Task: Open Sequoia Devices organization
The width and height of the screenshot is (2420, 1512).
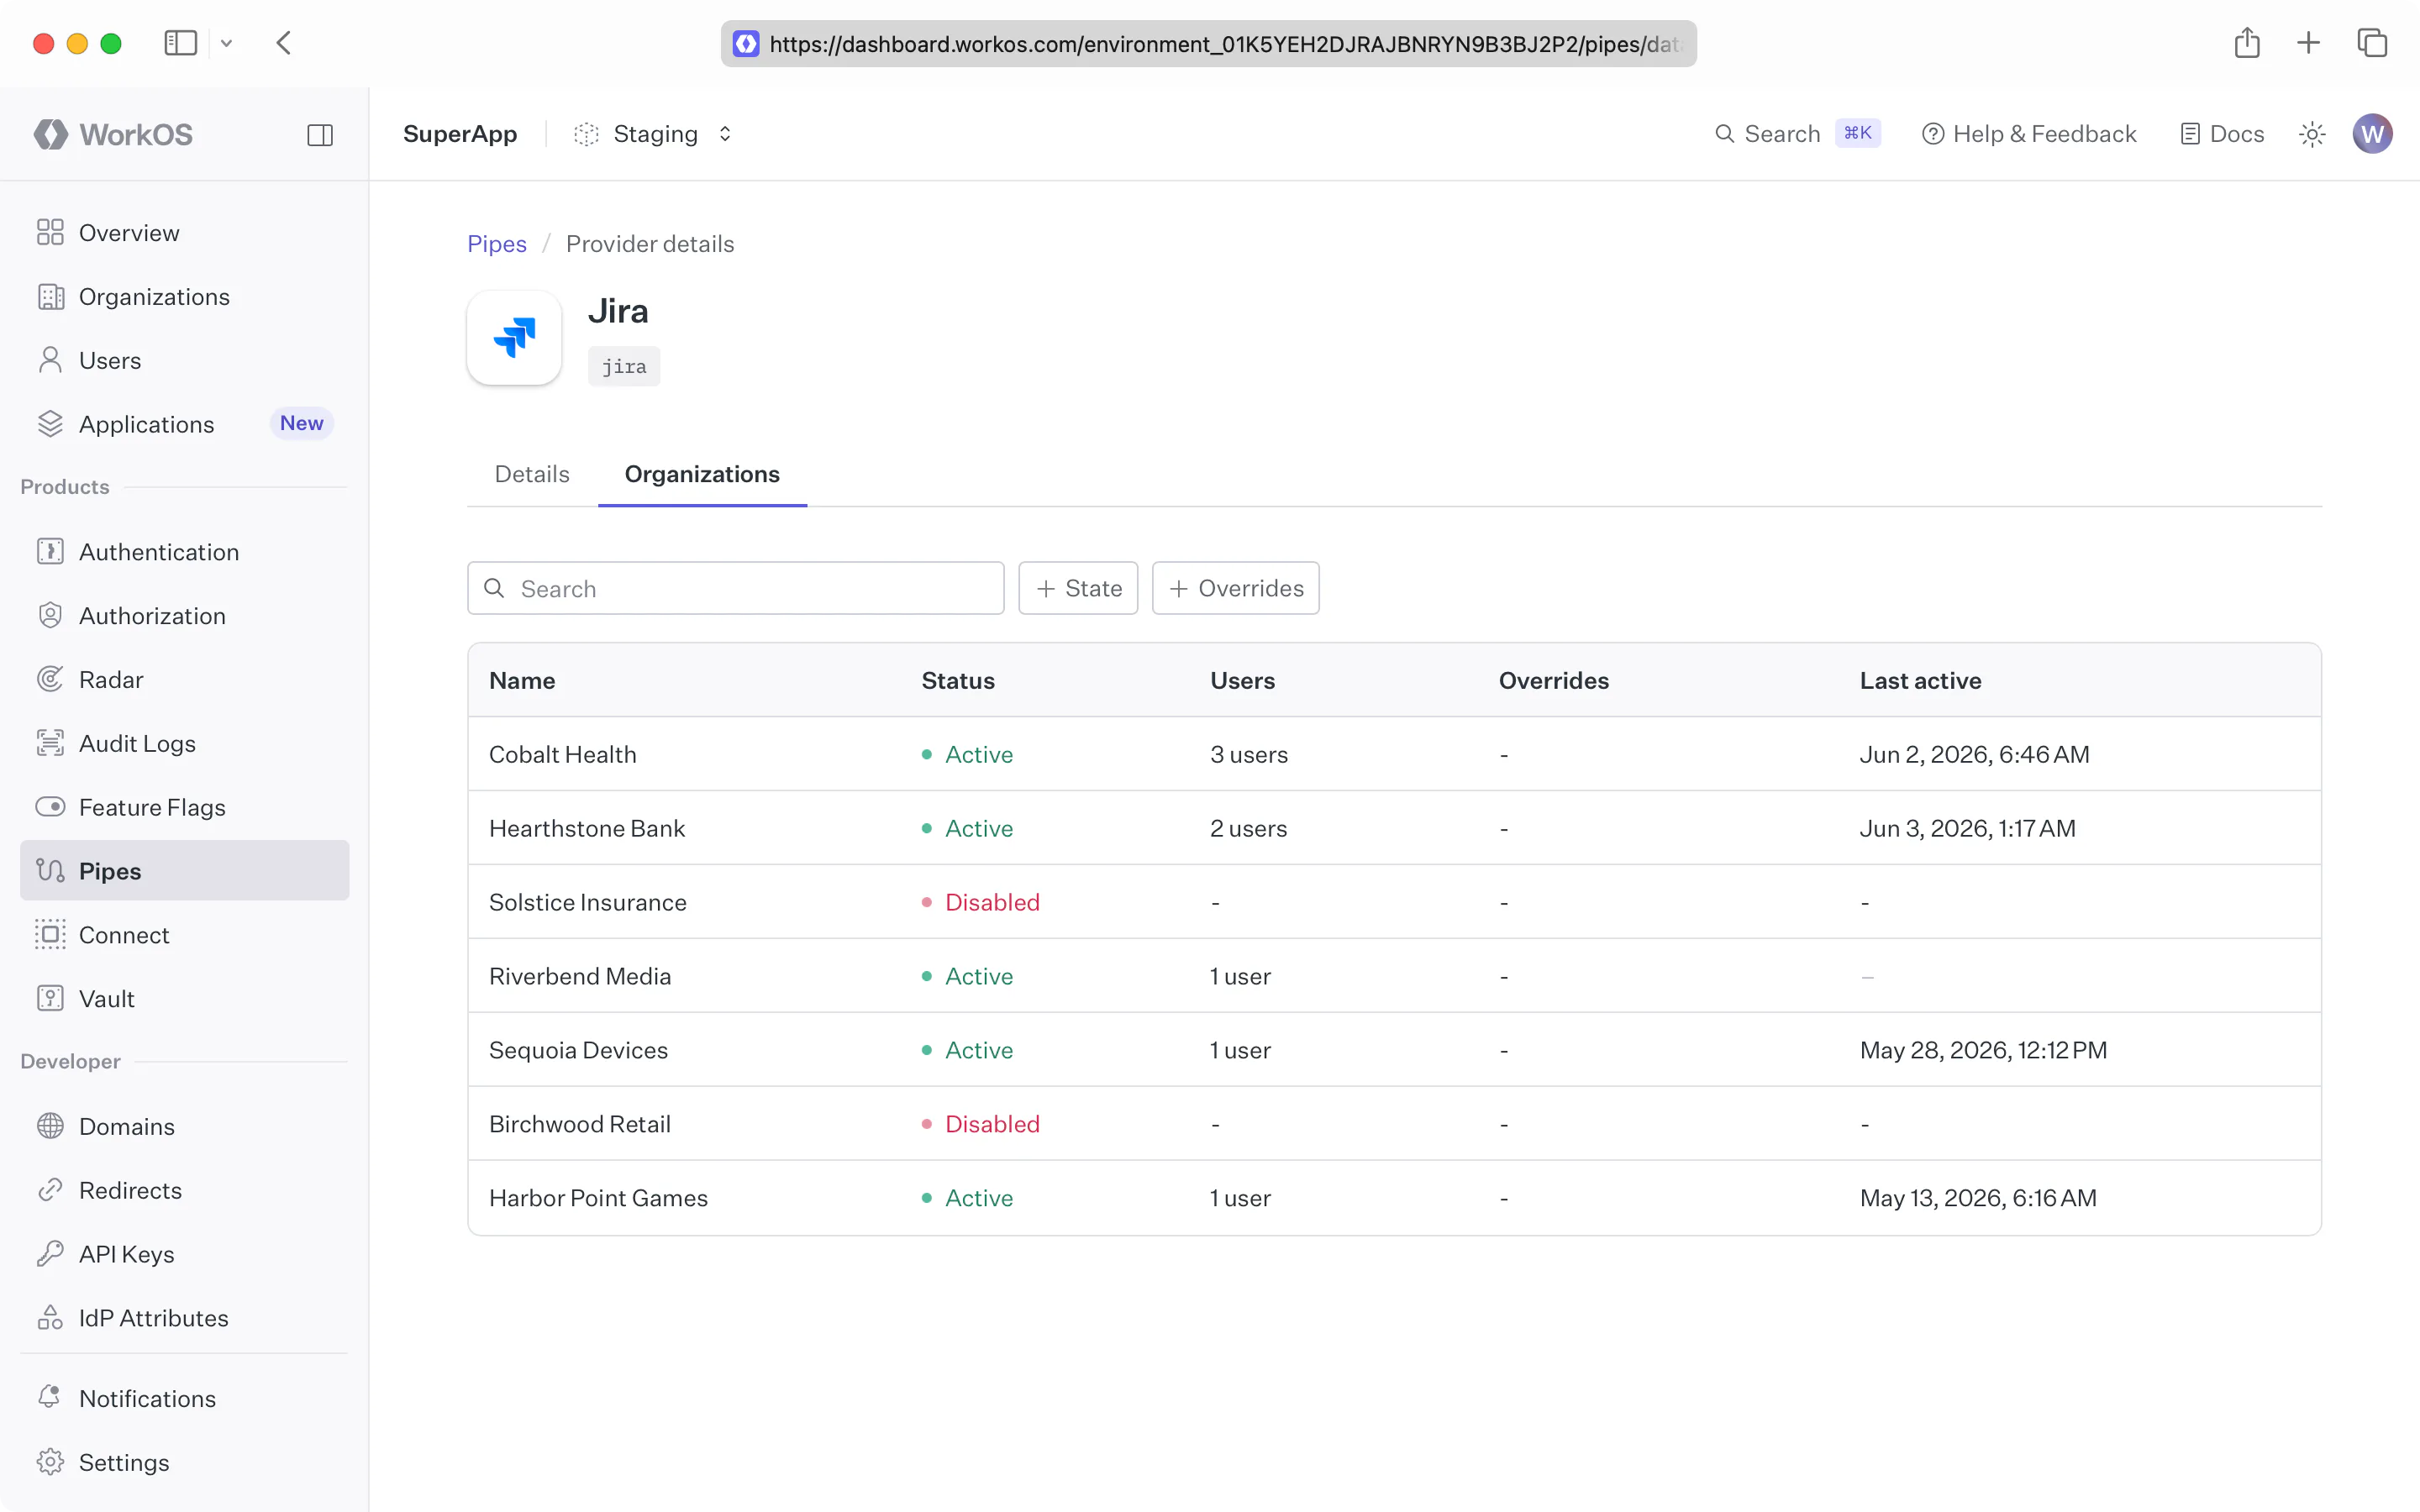Action: pos(1394,1050)
